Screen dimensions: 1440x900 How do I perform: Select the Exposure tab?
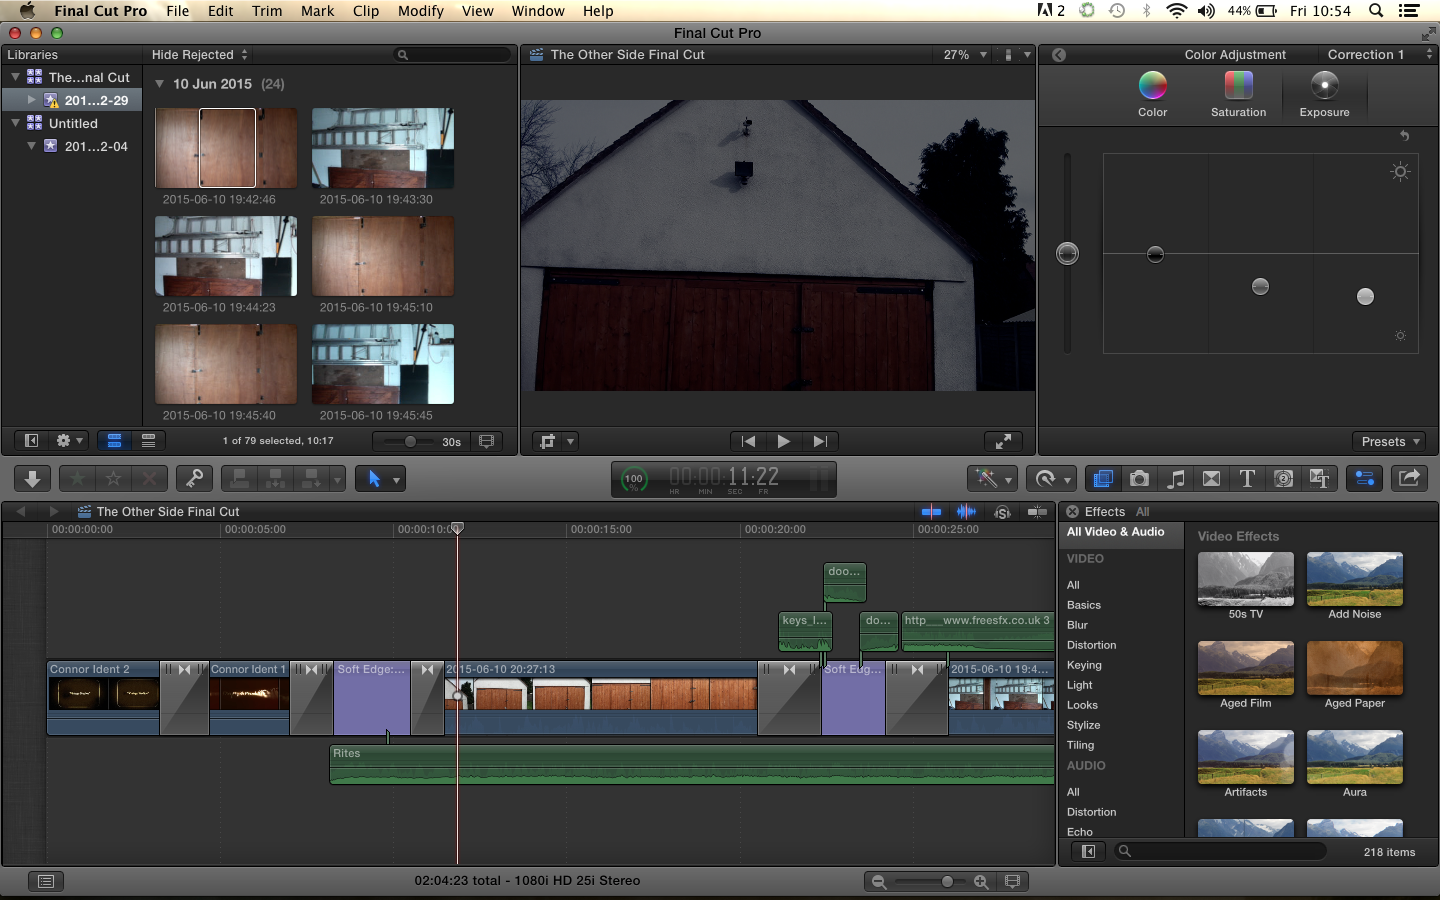tap(1324, 94)
